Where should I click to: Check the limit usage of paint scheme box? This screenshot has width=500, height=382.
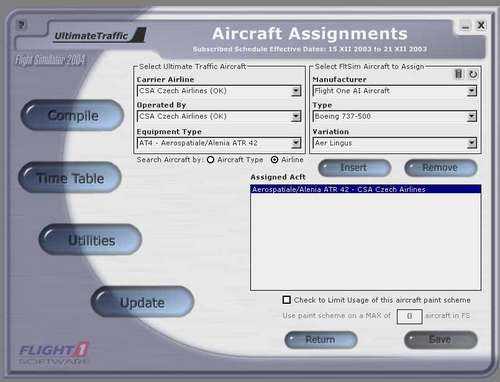tap(286, 300)
